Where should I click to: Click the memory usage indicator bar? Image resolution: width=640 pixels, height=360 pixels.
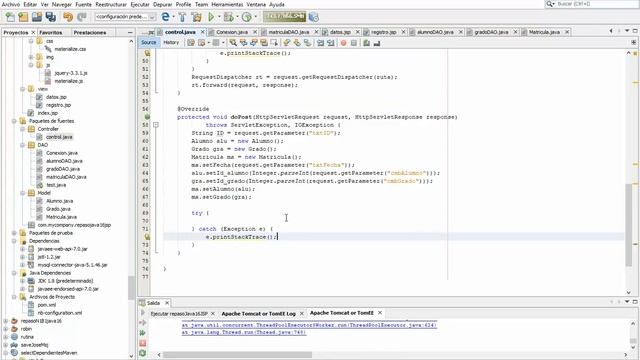(x=284, y=16)
